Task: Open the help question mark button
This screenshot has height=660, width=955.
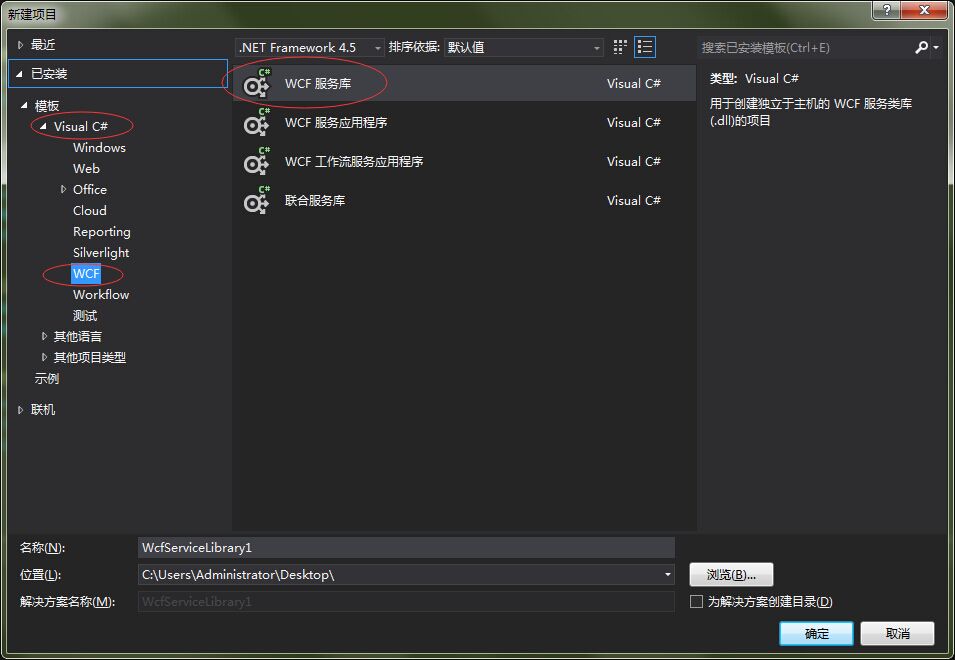Action: [x=887, y=10]
